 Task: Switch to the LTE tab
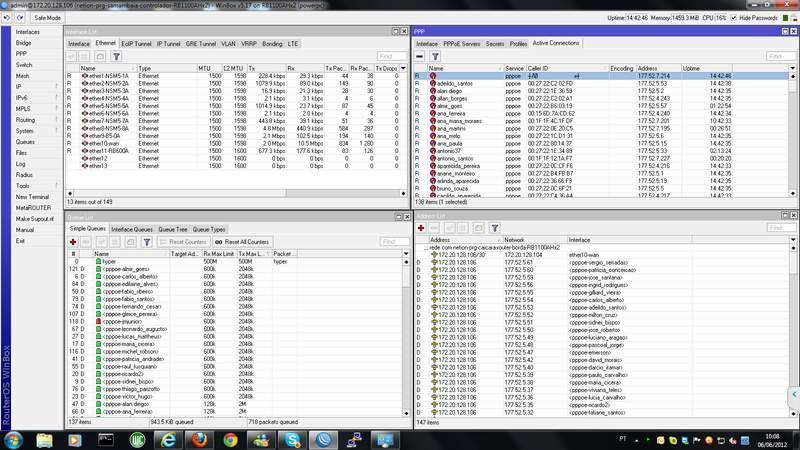point(293,44)
